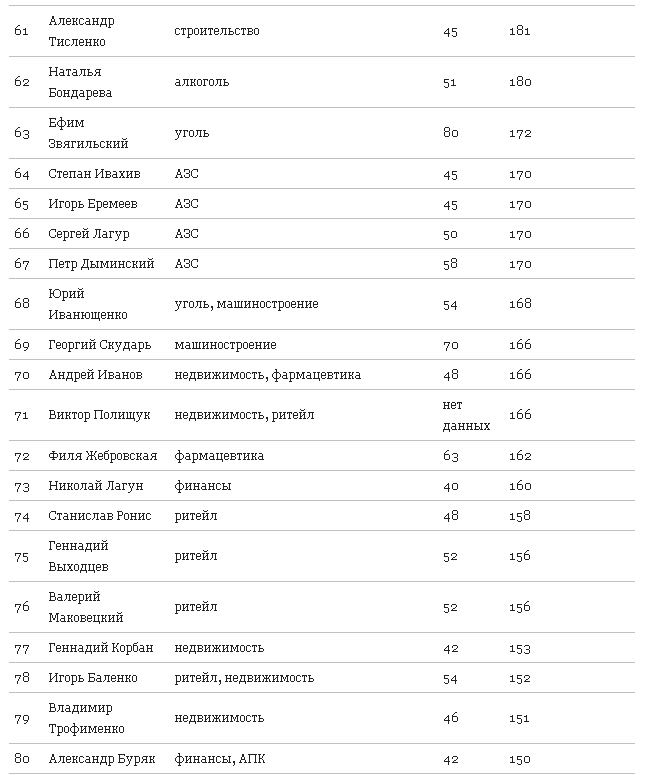Screen dimensions: 657x775
Task: Select rank number 64 in the table
Action: point(22,174)
